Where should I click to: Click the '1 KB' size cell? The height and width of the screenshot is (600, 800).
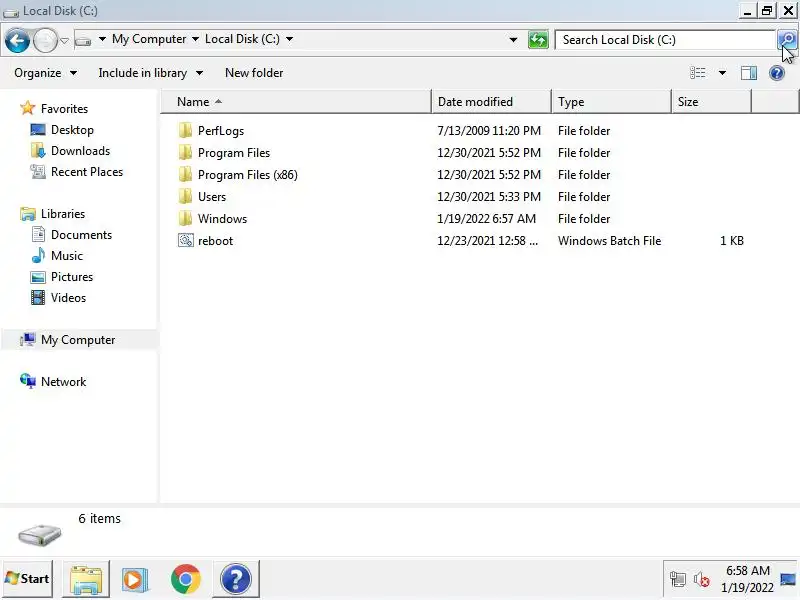tap(732, 241)
